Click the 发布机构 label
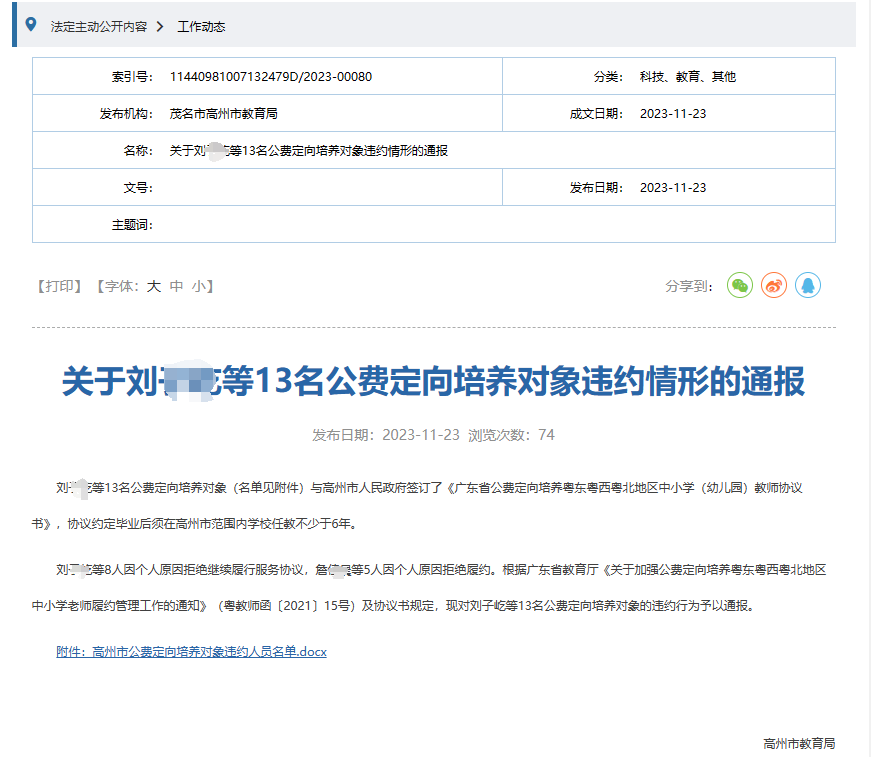This screenshot has height=757, width=871. (126, 114)
